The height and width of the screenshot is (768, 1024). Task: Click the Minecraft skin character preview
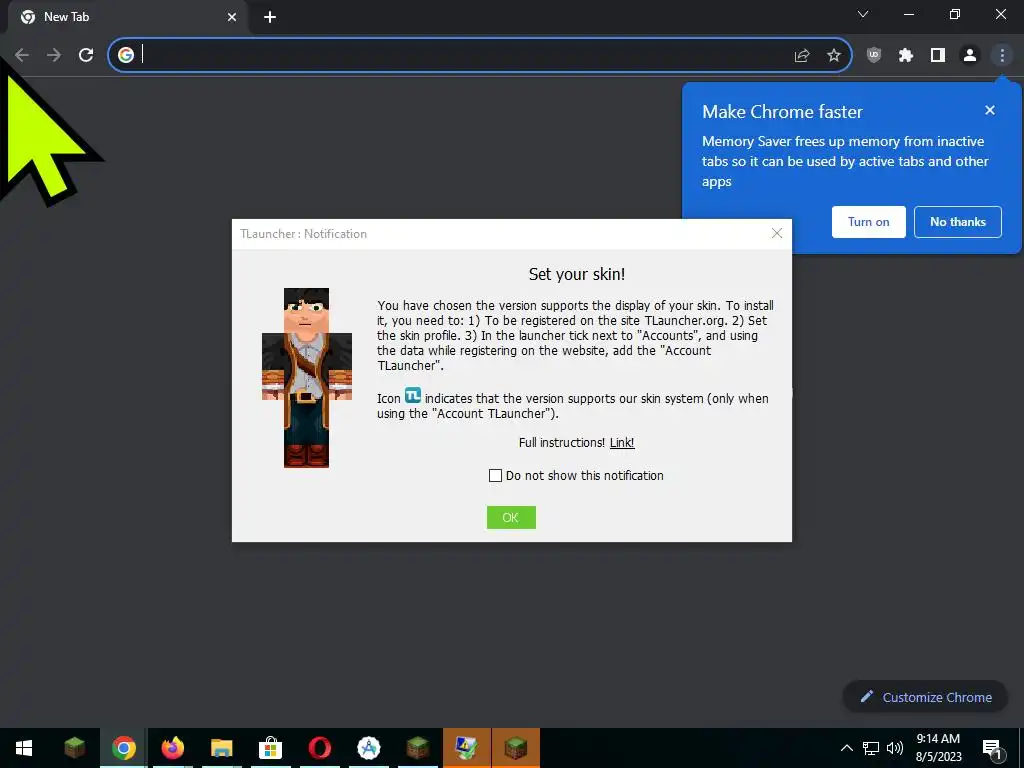(307, 377)
